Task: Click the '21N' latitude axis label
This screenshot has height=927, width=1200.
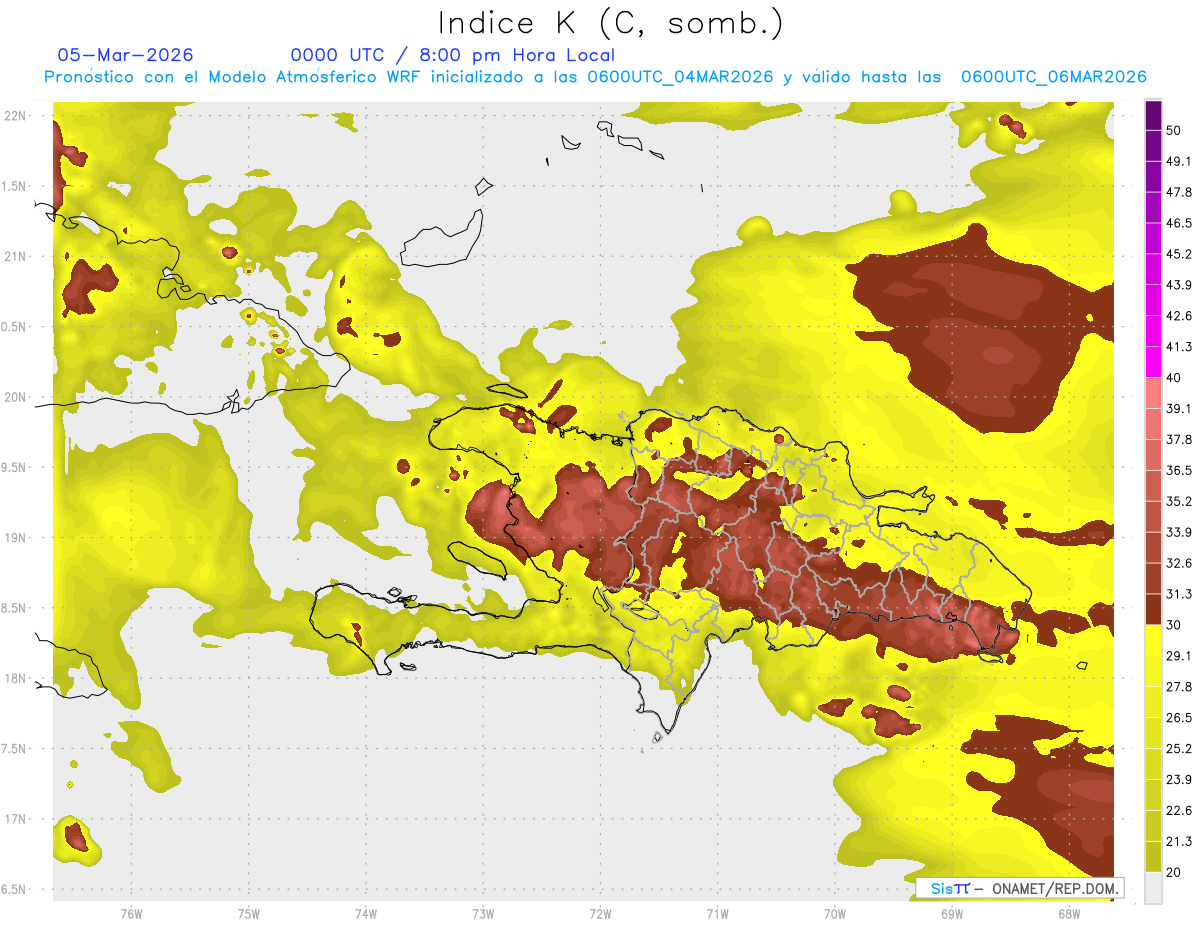Action: (15, 256)
